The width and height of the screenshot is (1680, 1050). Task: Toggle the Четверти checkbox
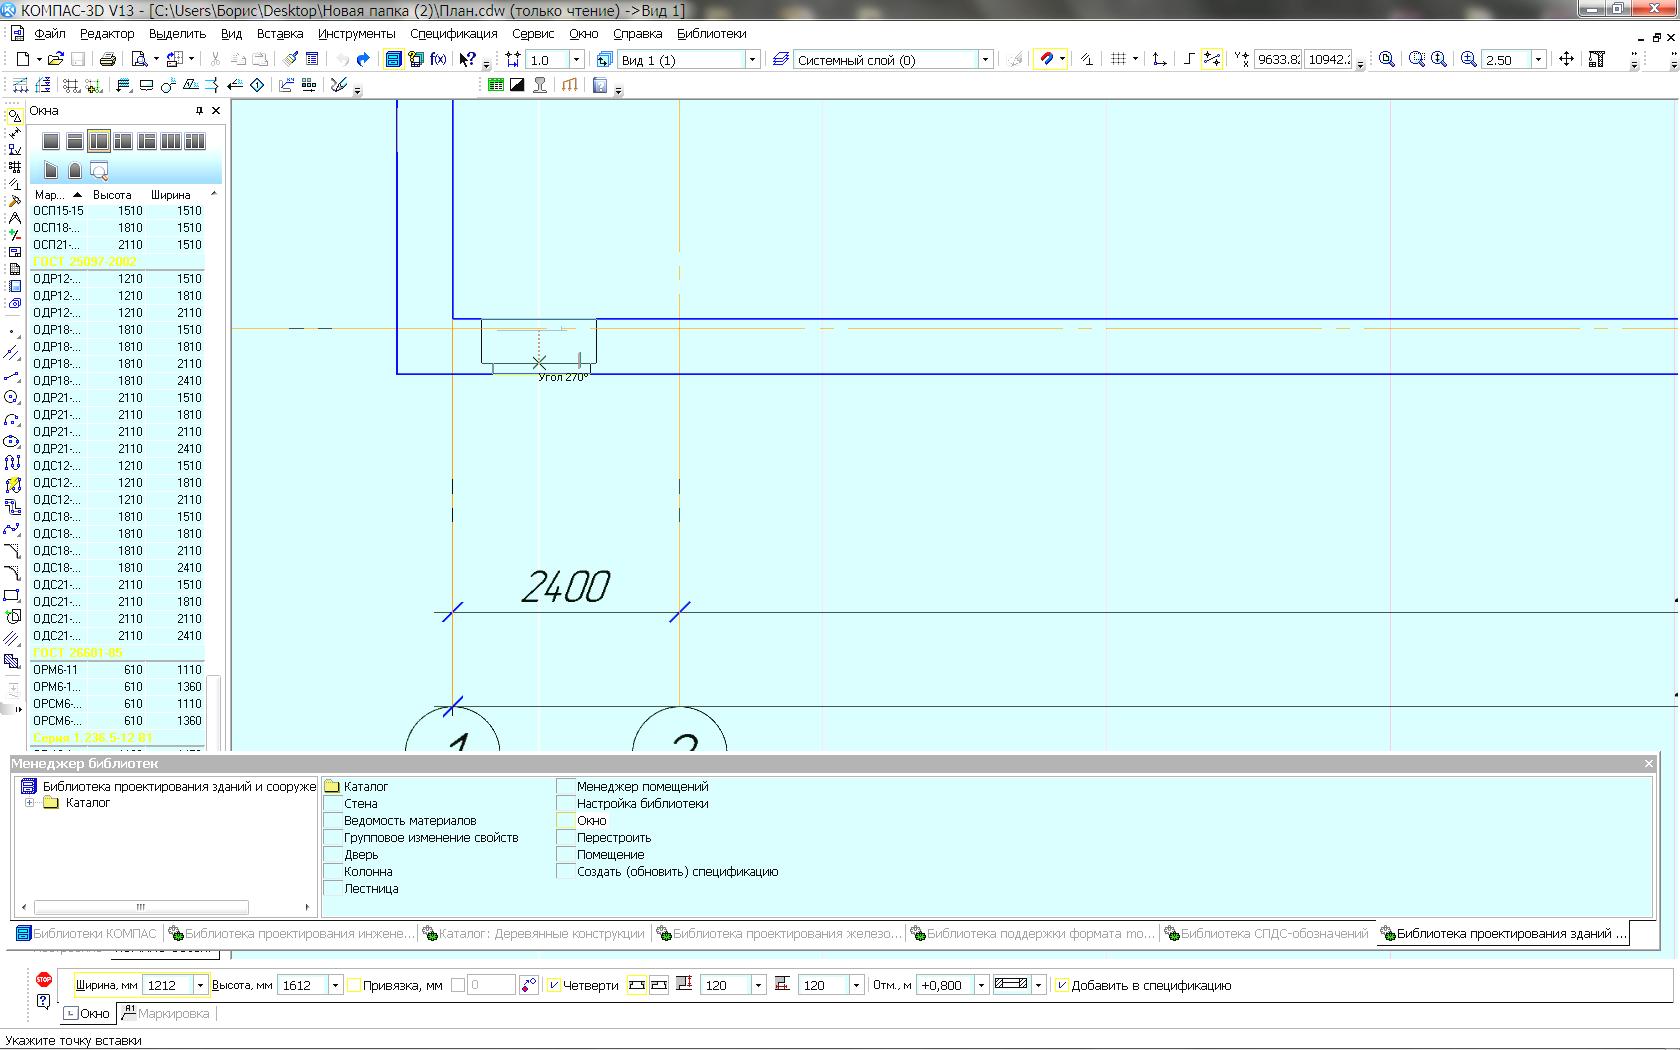[554, 986]
